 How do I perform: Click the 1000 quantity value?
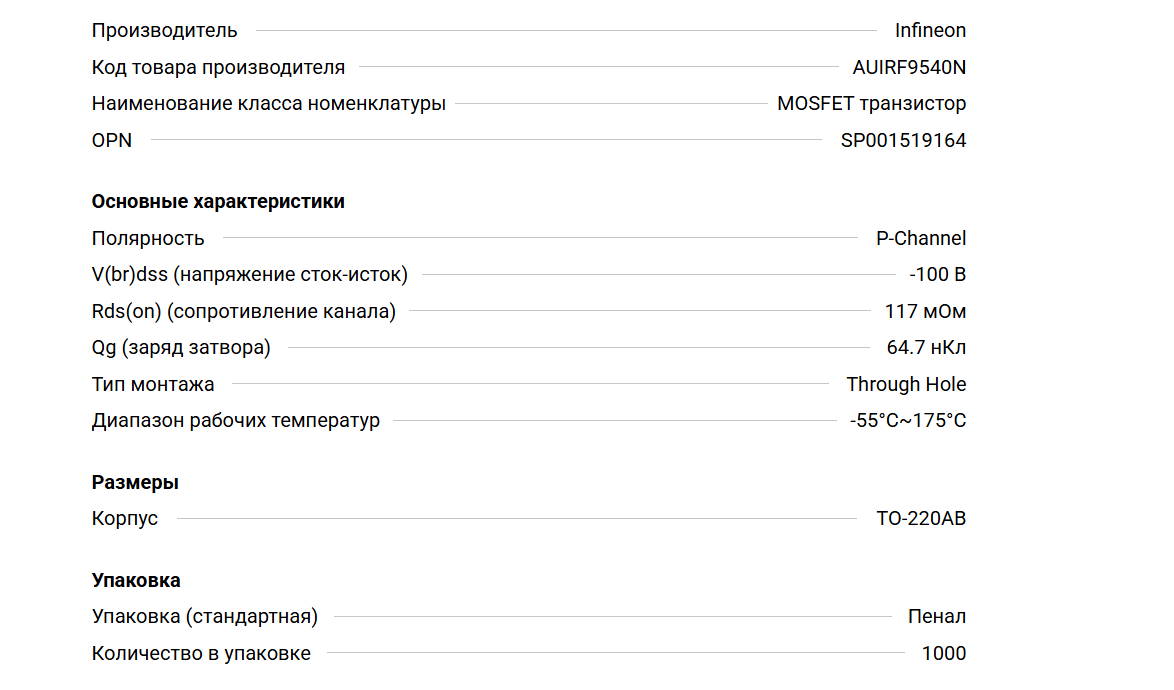tap(944, 653)
